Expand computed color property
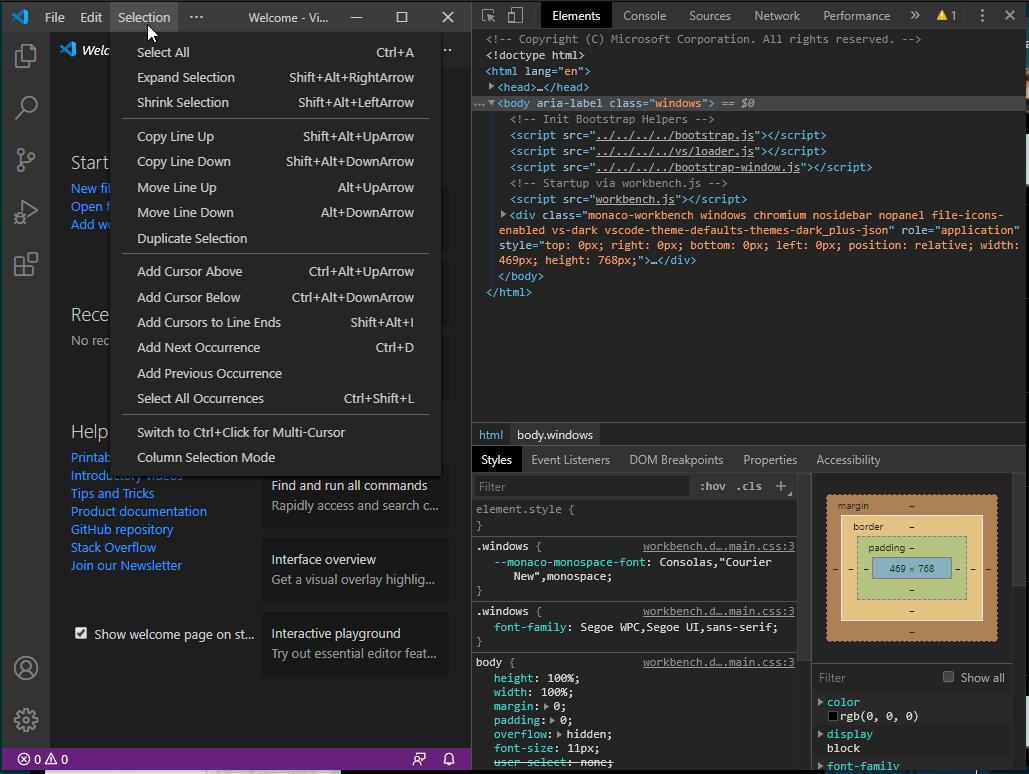 (x=821, y=702)
